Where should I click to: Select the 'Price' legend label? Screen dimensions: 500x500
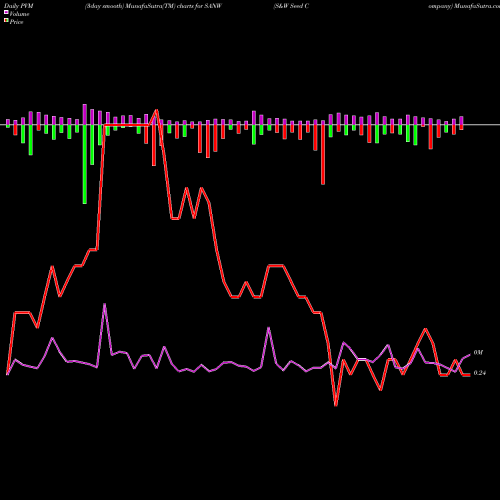pos(16,22)
